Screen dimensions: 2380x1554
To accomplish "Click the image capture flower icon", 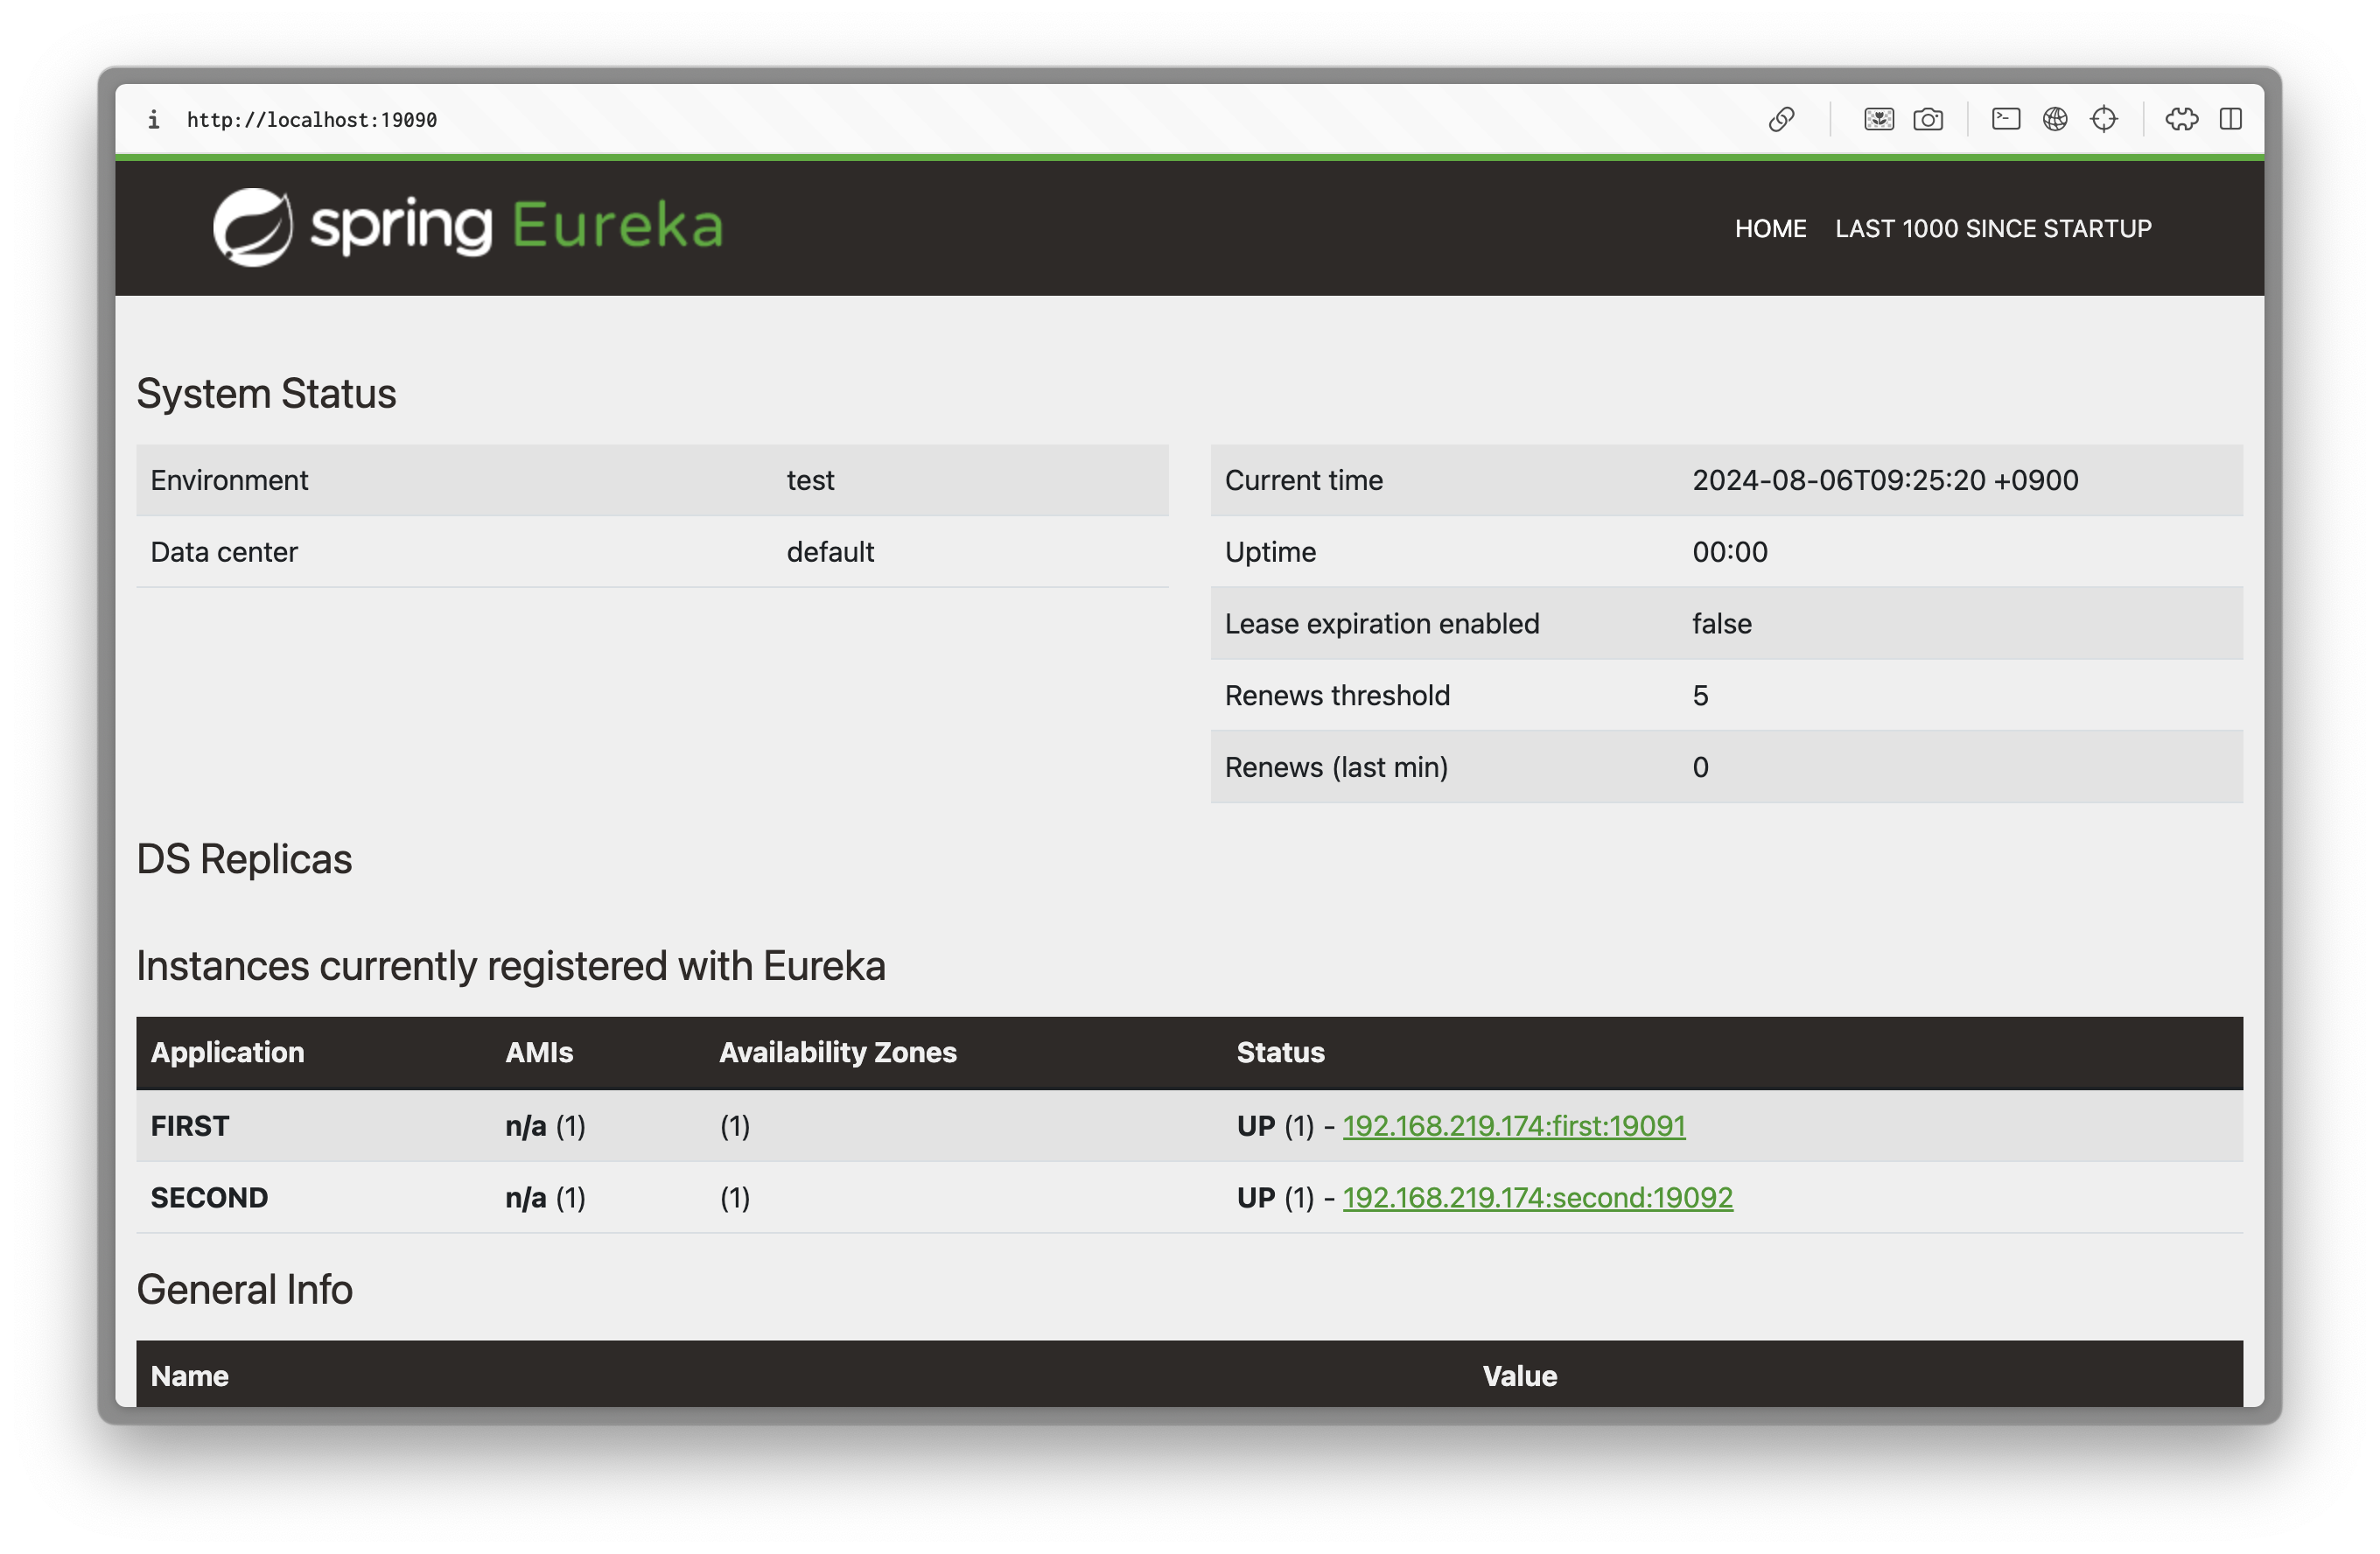I will 1879,120.
